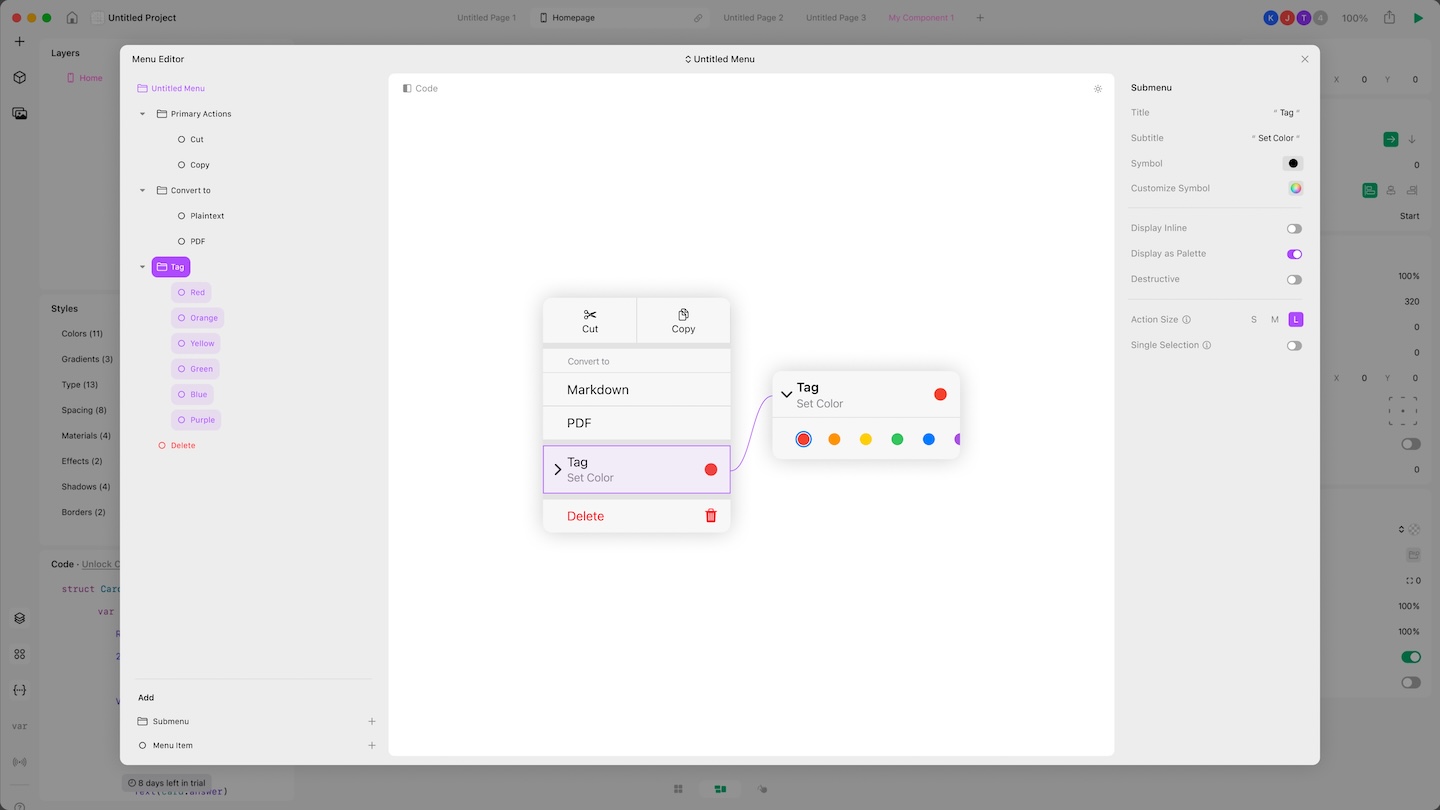Toggle the green switch in background inspector
The image size is (1440, 810).
coord(1411,657)
